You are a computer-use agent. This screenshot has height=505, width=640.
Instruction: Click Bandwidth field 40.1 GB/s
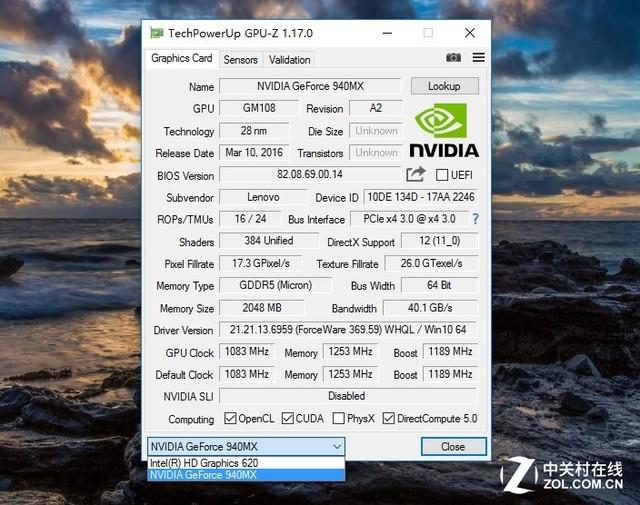430,307
